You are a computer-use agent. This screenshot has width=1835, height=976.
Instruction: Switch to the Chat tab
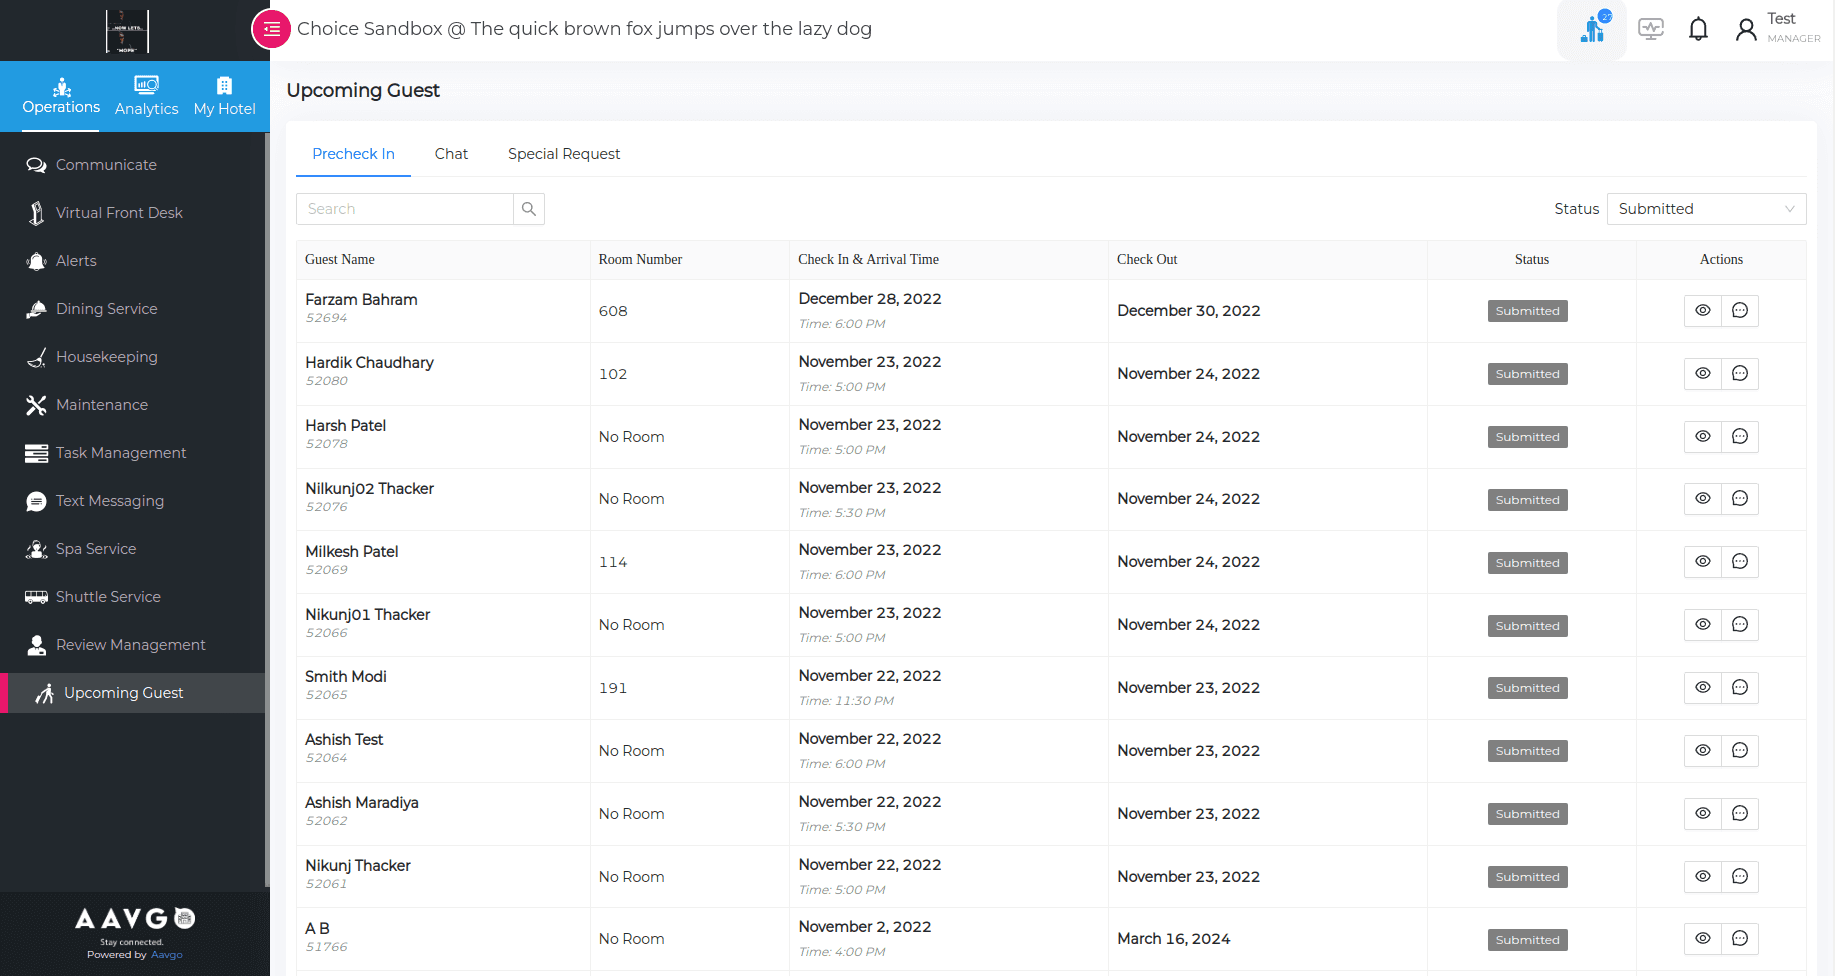coord(451,154)
